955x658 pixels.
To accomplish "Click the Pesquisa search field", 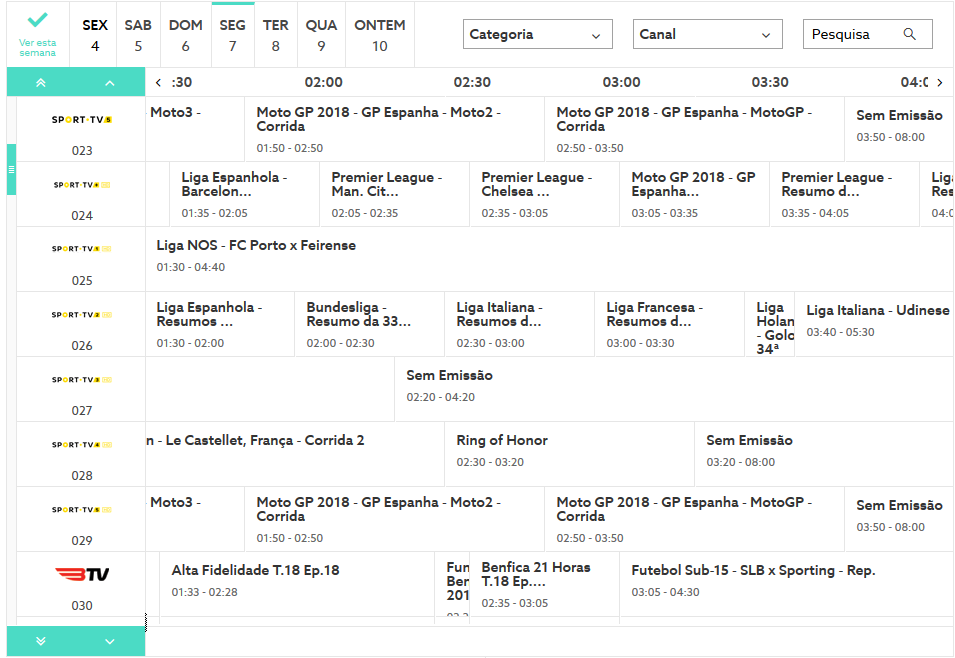I will point(867,34).
